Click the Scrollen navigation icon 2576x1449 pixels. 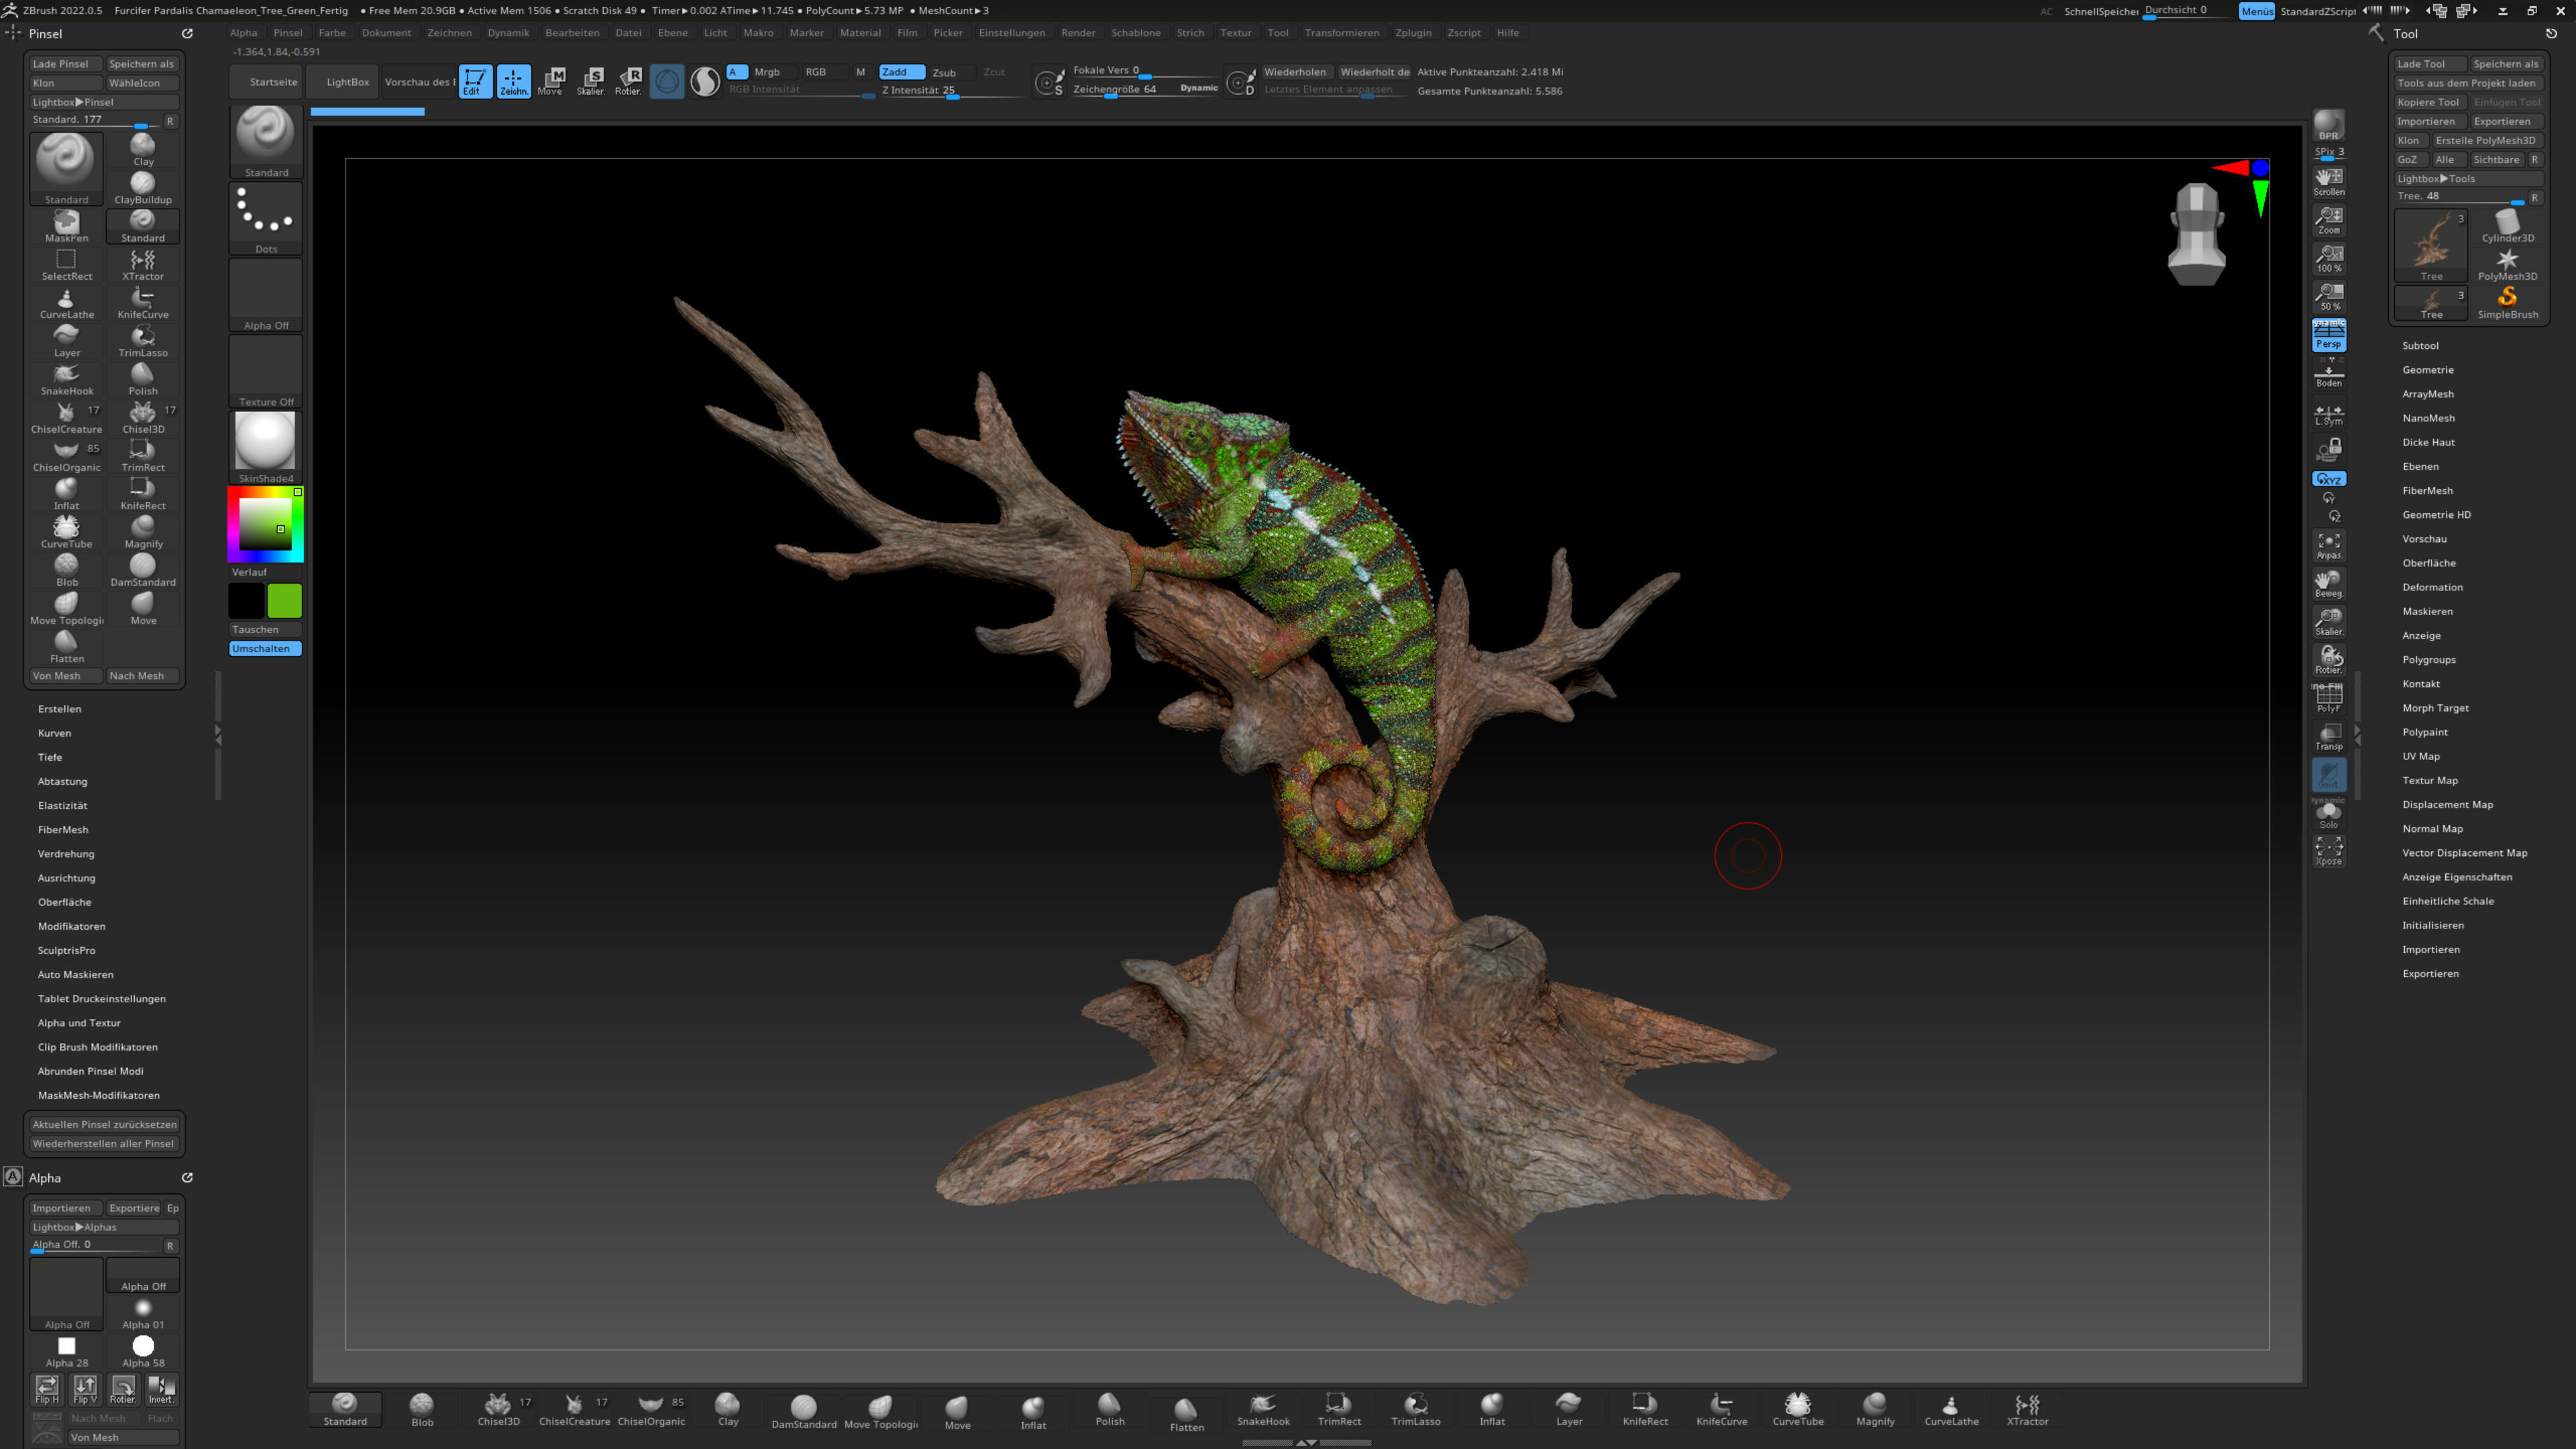(x=2329, y=181)
